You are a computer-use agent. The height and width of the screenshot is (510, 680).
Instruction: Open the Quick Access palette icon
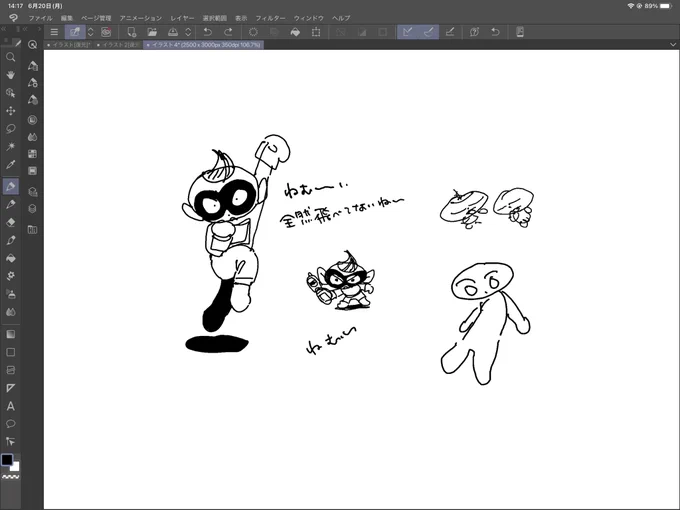(x=33, y=45)
